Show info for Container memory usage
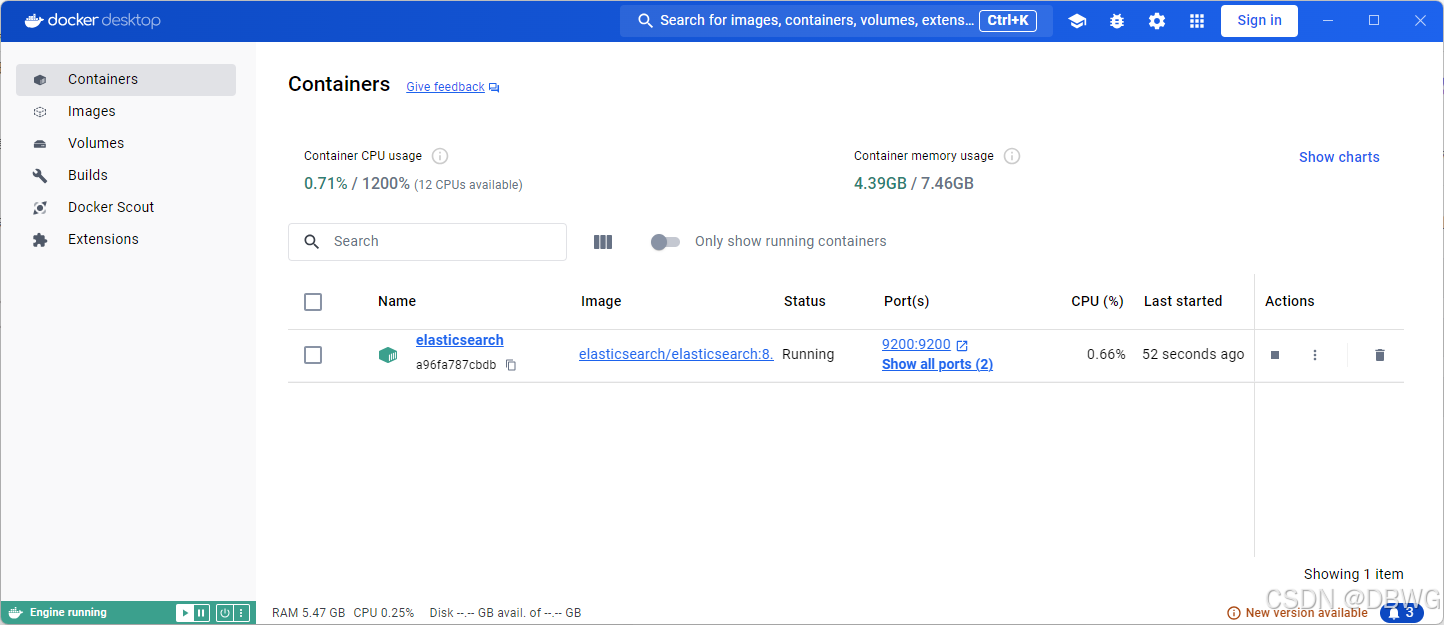The image size is (1444, 625). pyautogui.click(x=1012, y=156)
